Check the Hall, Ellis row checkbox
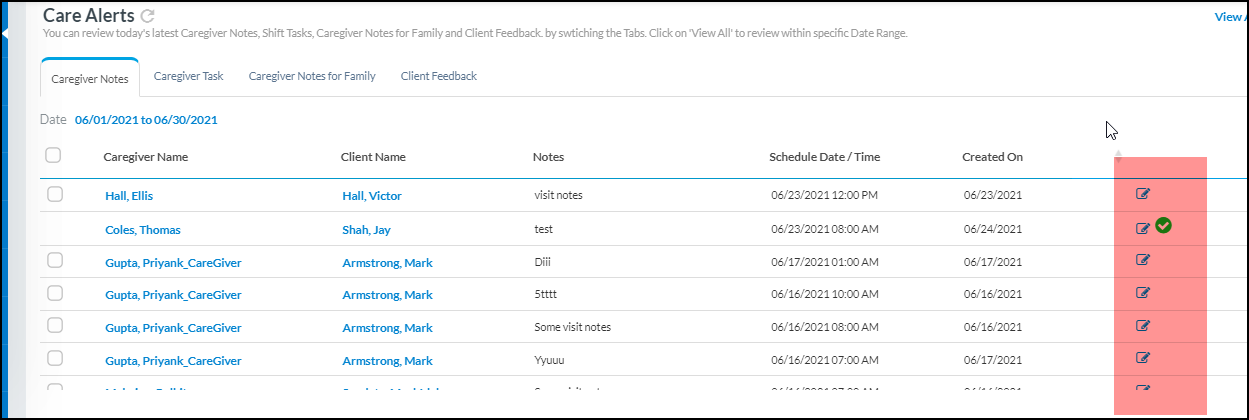 [54, 194]
